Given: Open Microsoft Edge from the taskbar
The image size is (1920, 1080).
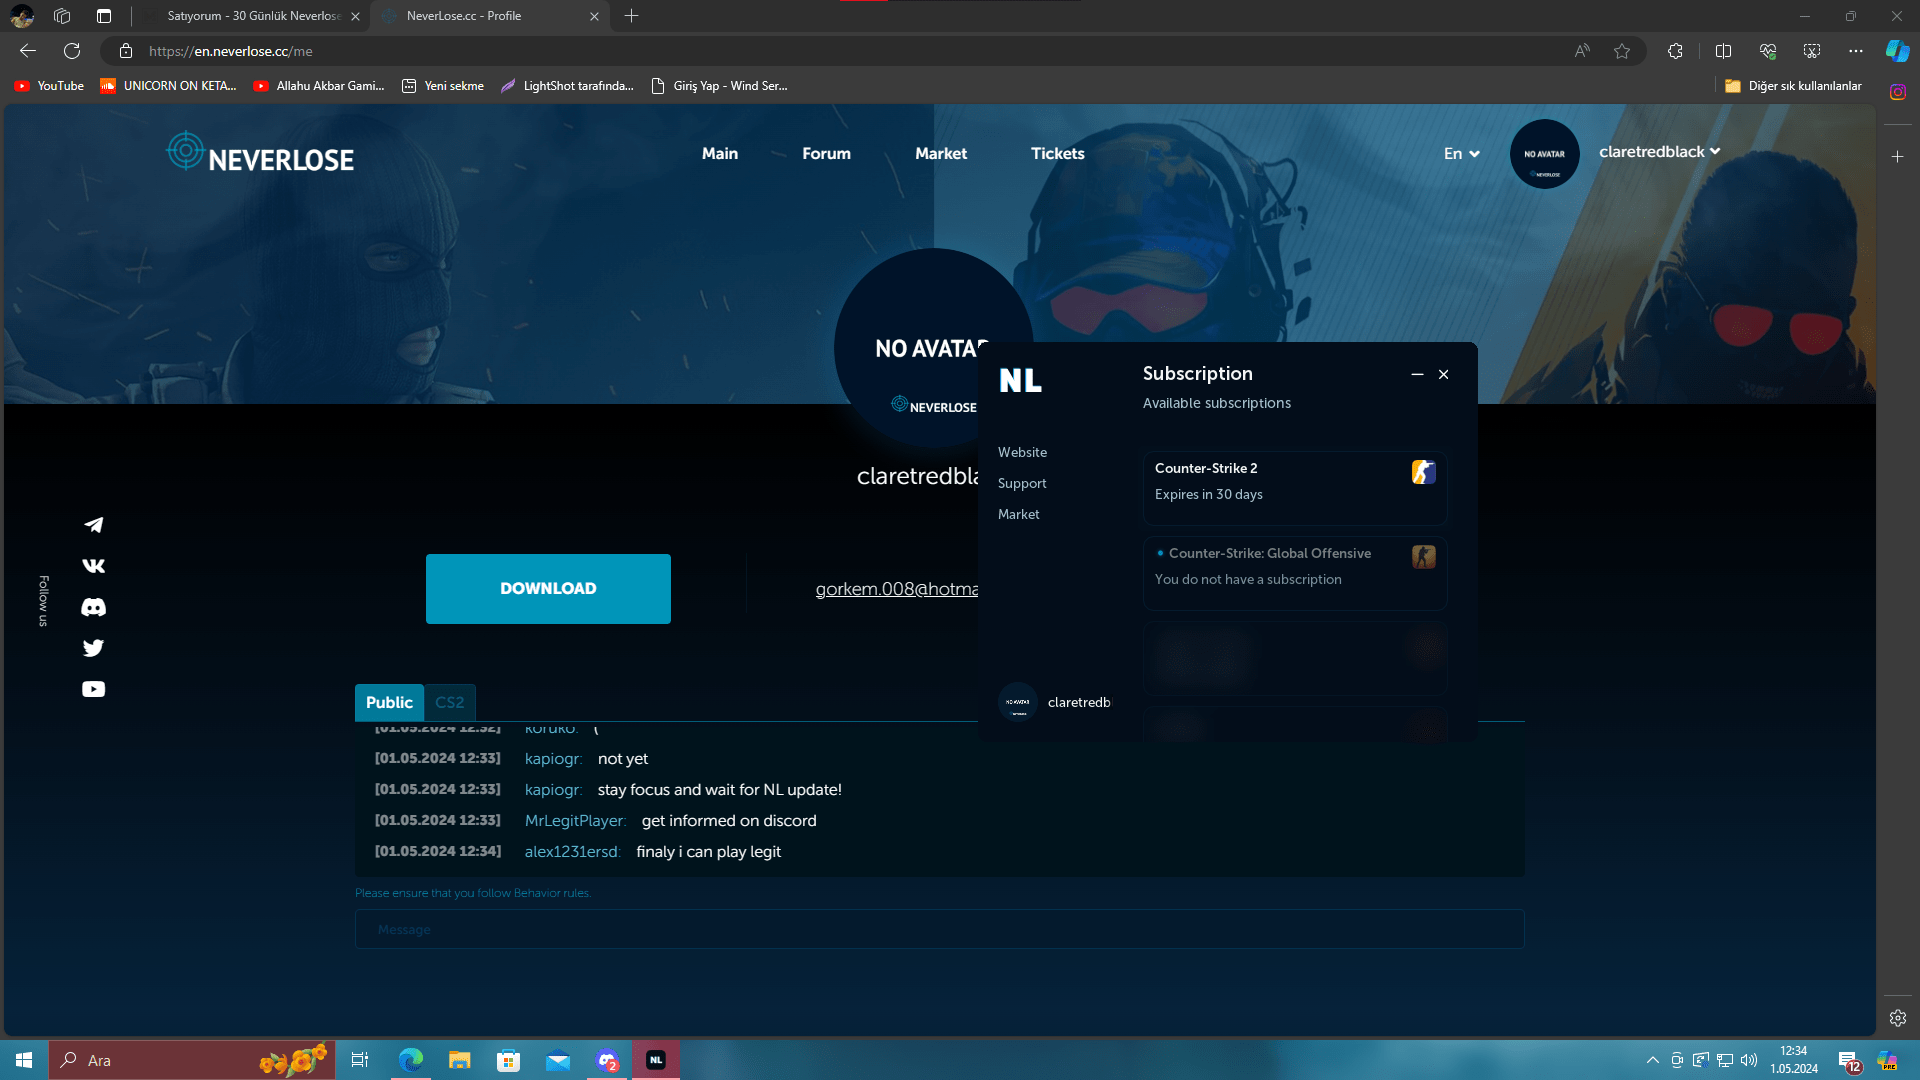Looking at the screenshot, I should tap(410, 1060).
